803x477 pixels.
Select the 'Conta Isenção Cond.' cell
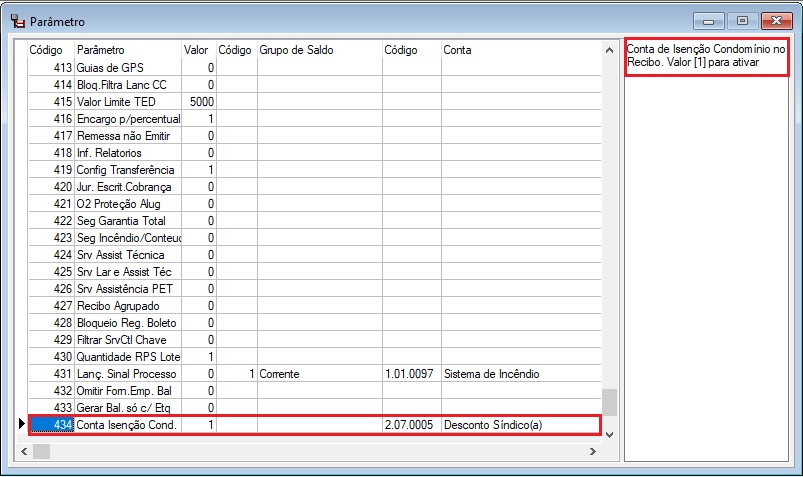pyautogui.click(x=128, y=425)
